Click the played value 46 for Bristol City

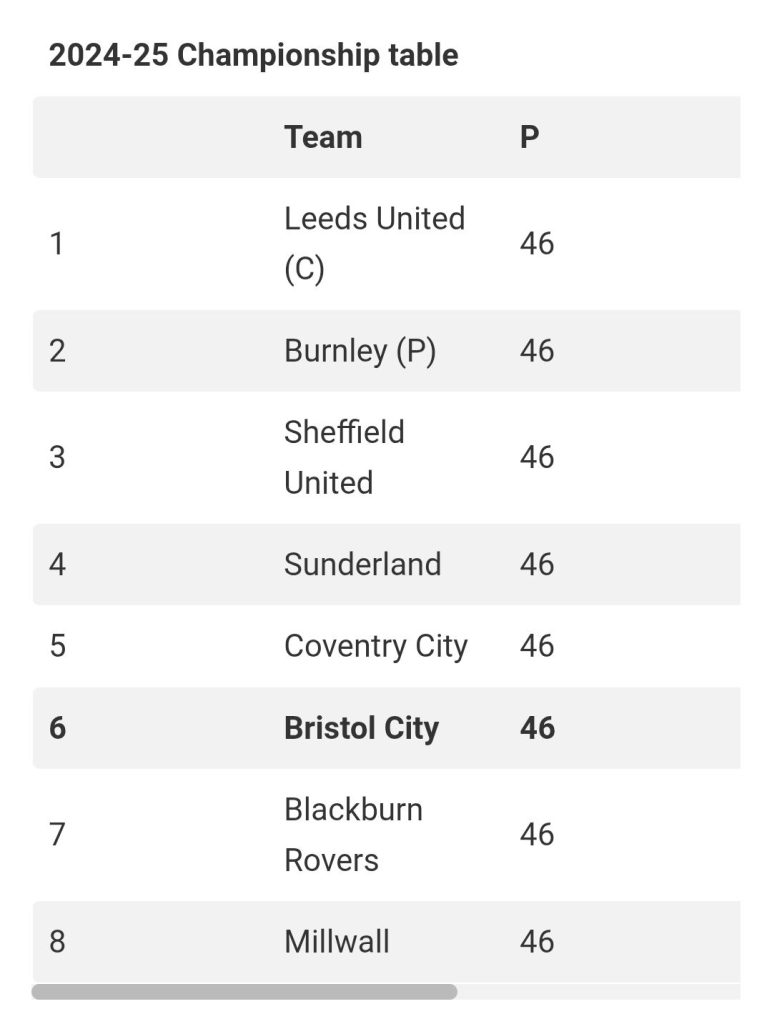coord(538,728)
